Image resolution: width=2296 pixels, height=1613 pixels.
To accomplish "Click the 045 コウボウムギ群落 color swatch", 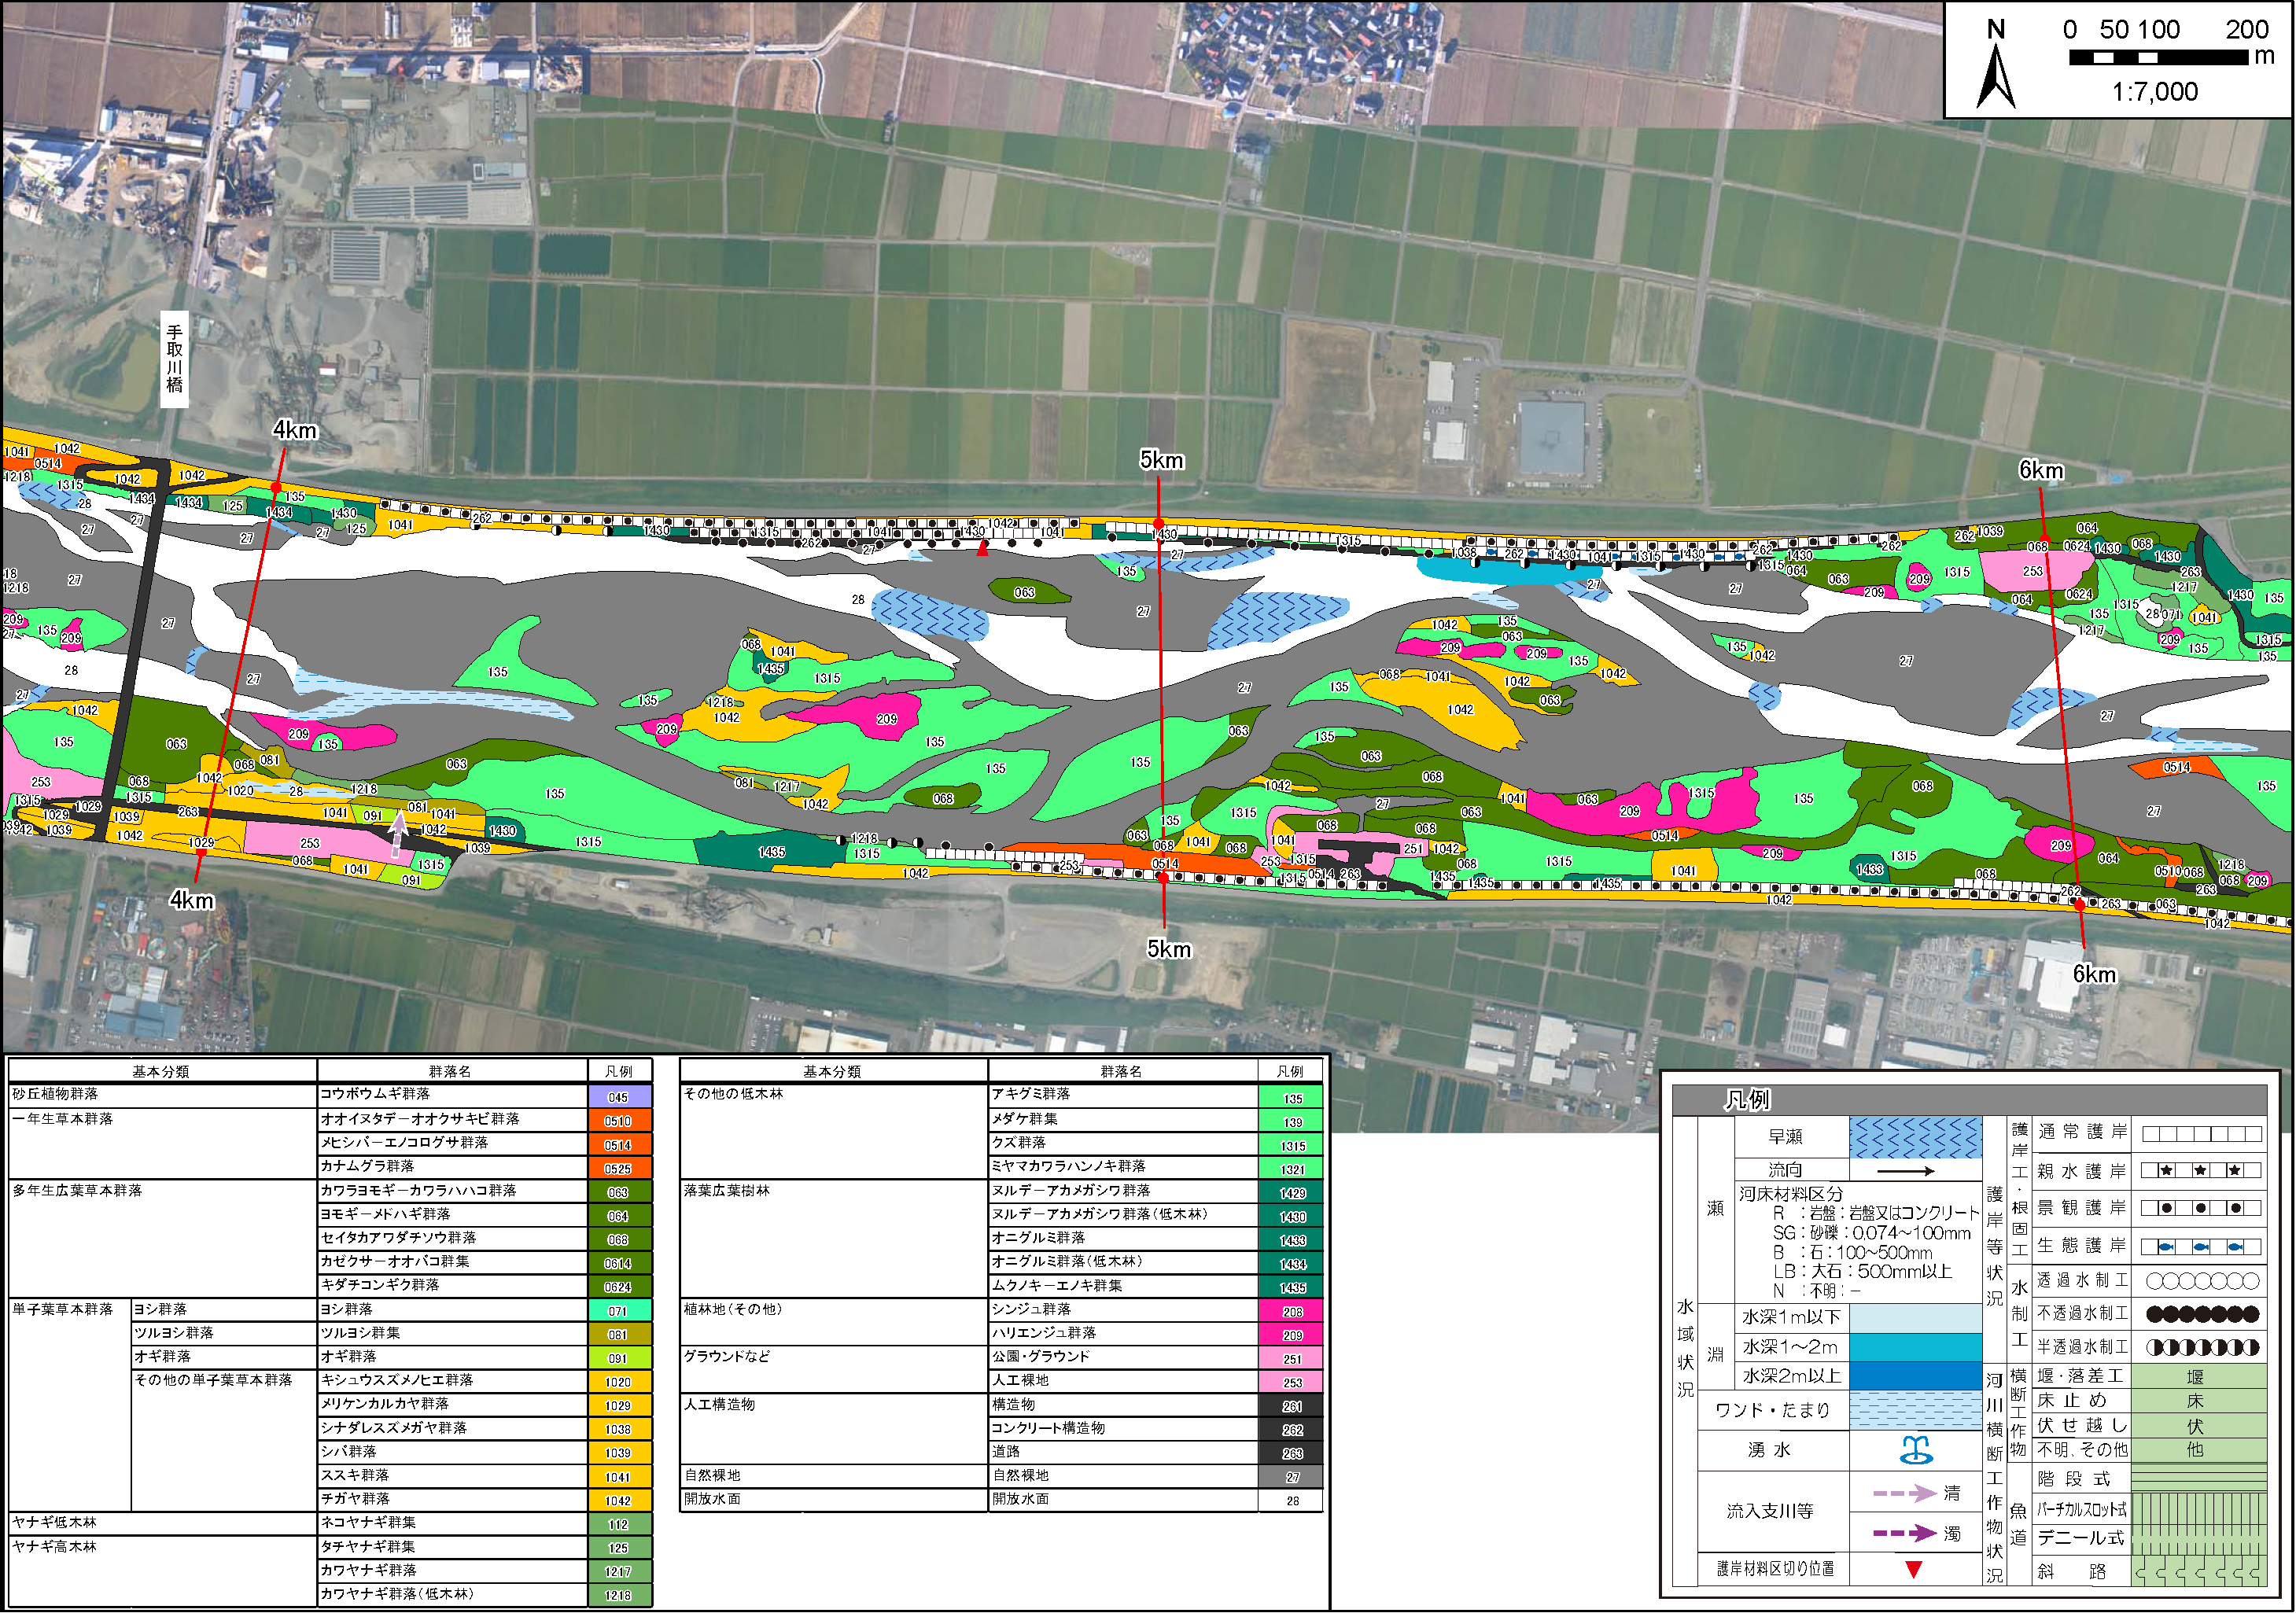I will (619, 1097).
